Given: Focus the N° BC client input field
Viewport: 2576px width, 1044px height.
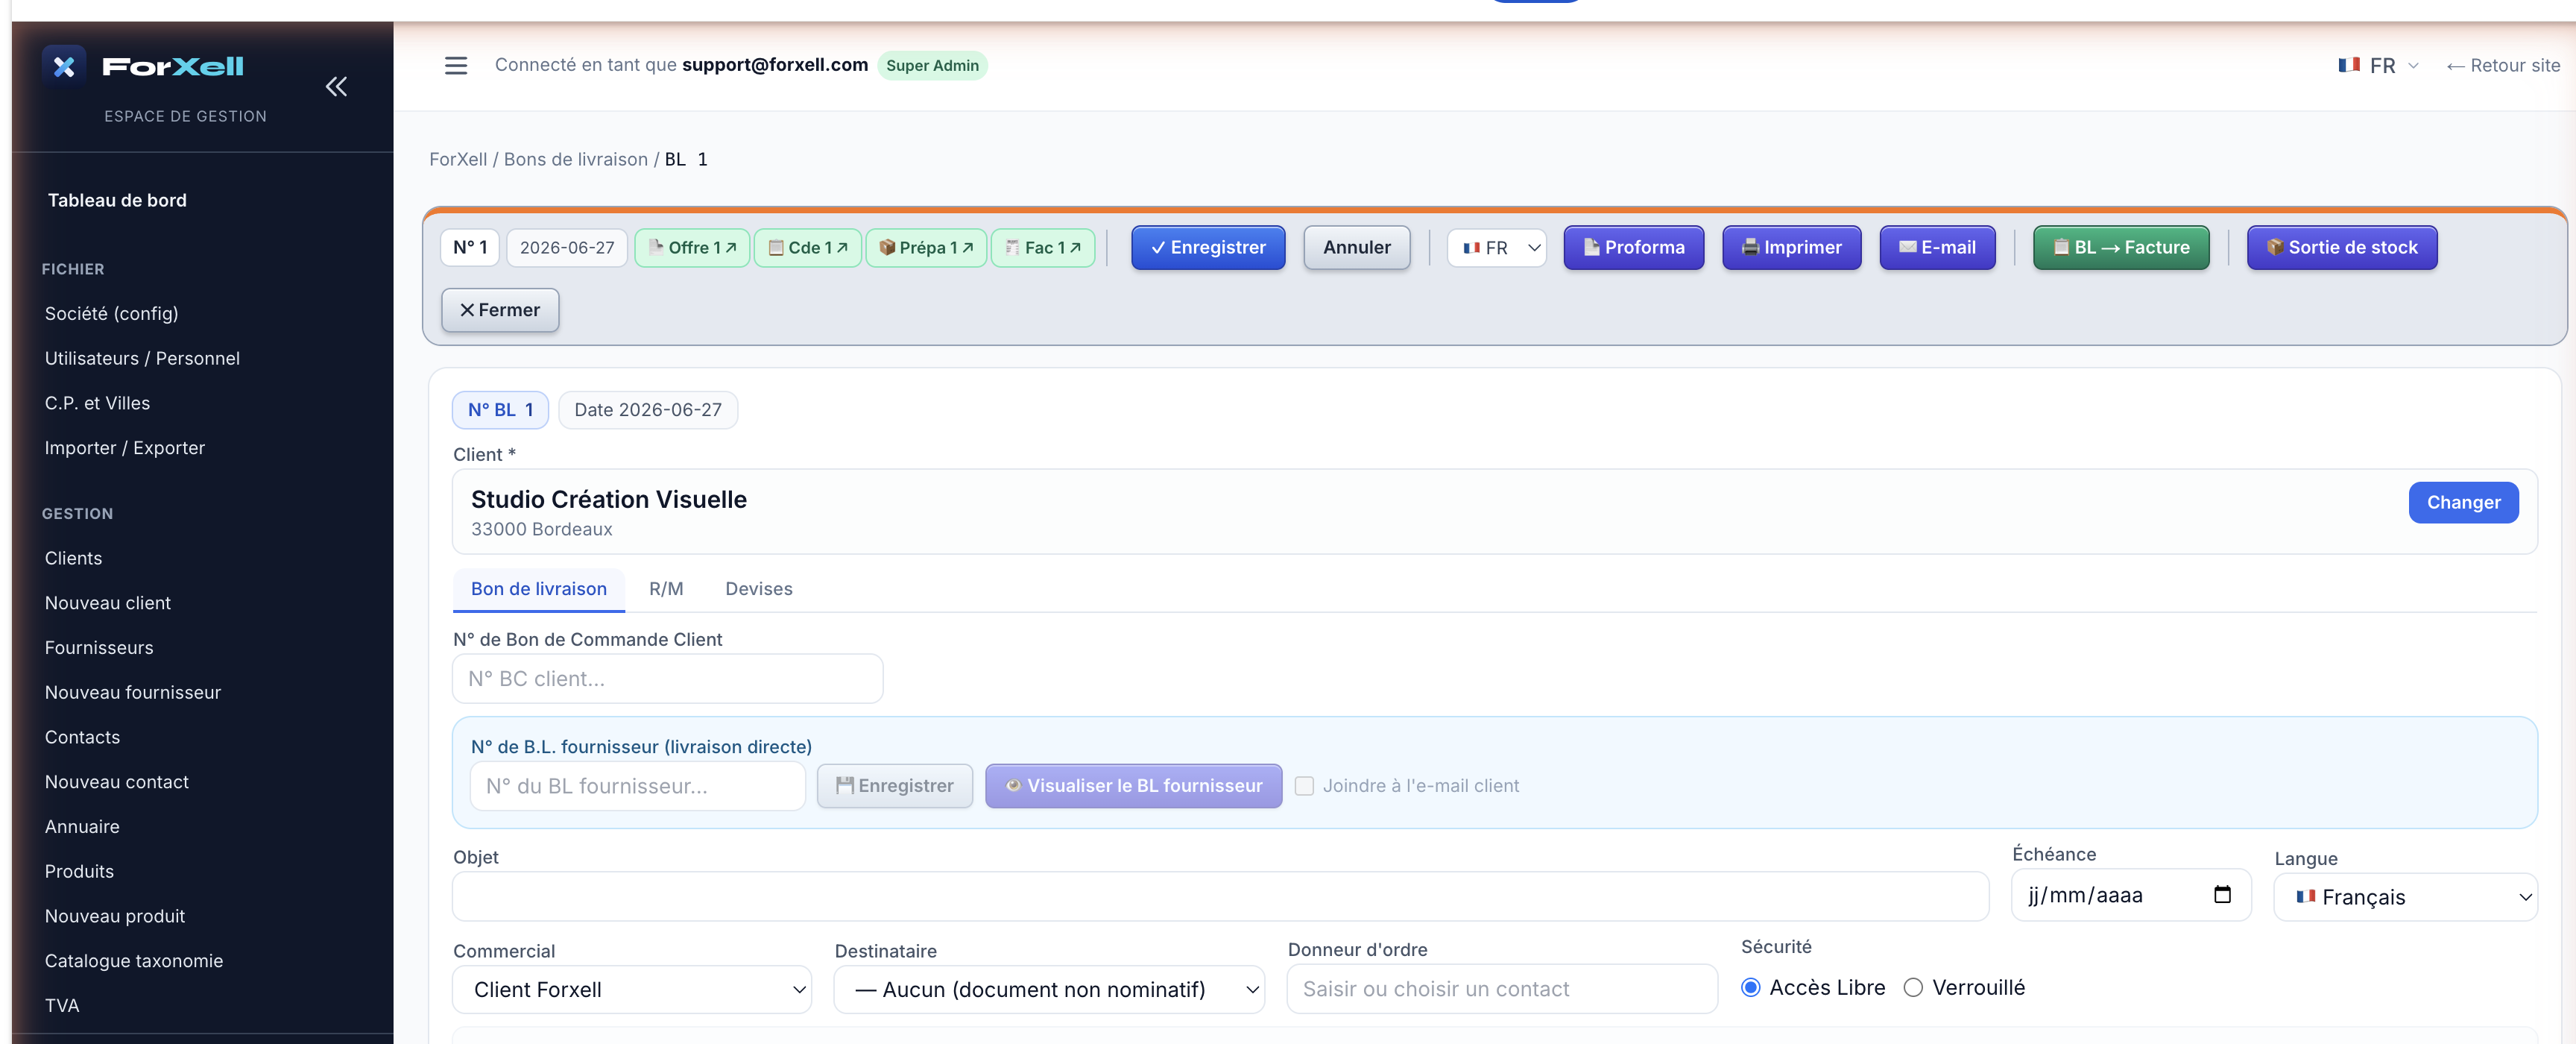Looking at the screenshot, I should (x=668, y=679).
